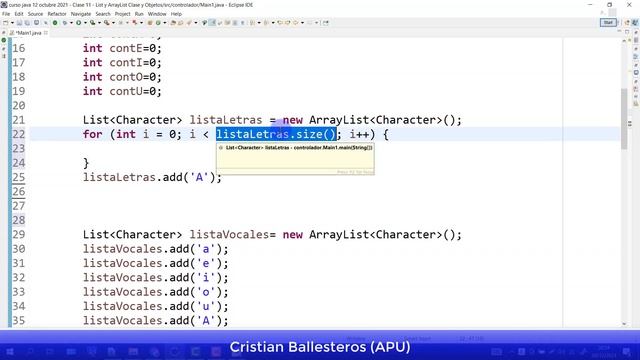Open the dropdown next to New icon
The width and height of the screenshot is (640, 360).
click(x=12, y=23)
